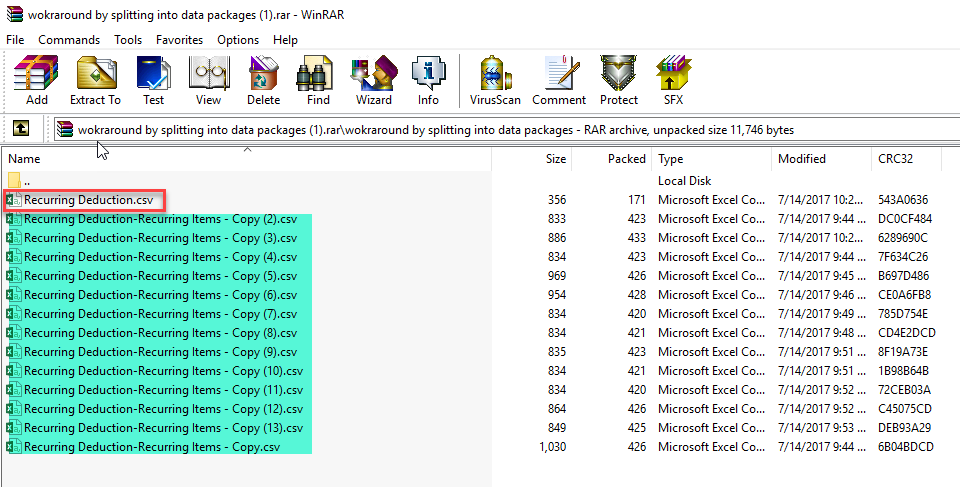960x487 pixels.
Task: Select Recurring Items - Copy (6).csv
Action: (x=160, y=295)
